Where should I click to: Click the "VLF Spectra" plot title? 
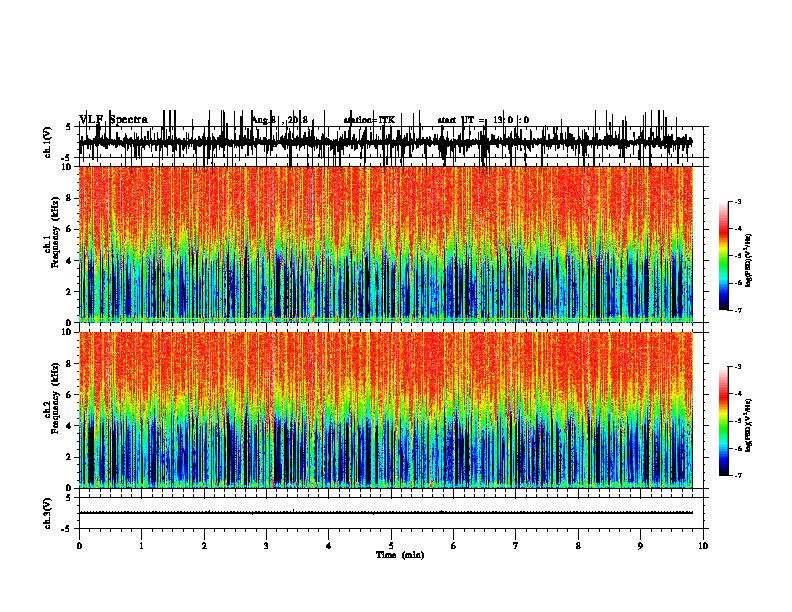tap(113, 120)
